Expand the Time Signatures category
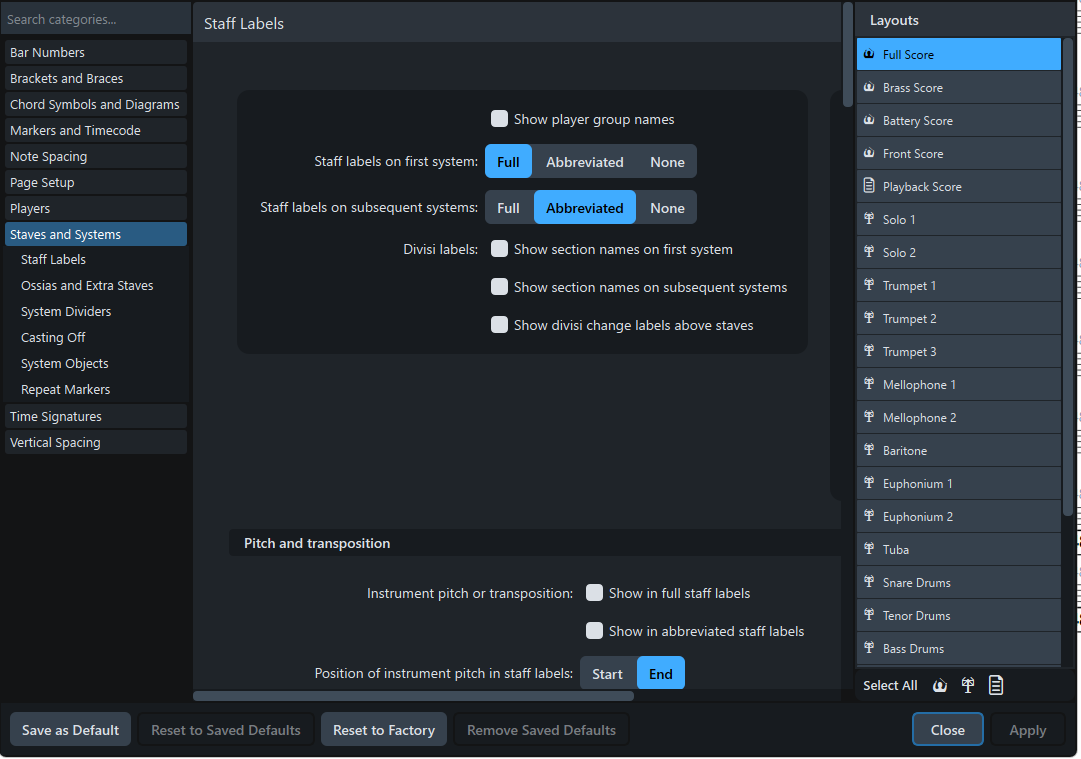Image resolution: width=1081 pixels, height=759 pixels. click(x=95, y=416)
